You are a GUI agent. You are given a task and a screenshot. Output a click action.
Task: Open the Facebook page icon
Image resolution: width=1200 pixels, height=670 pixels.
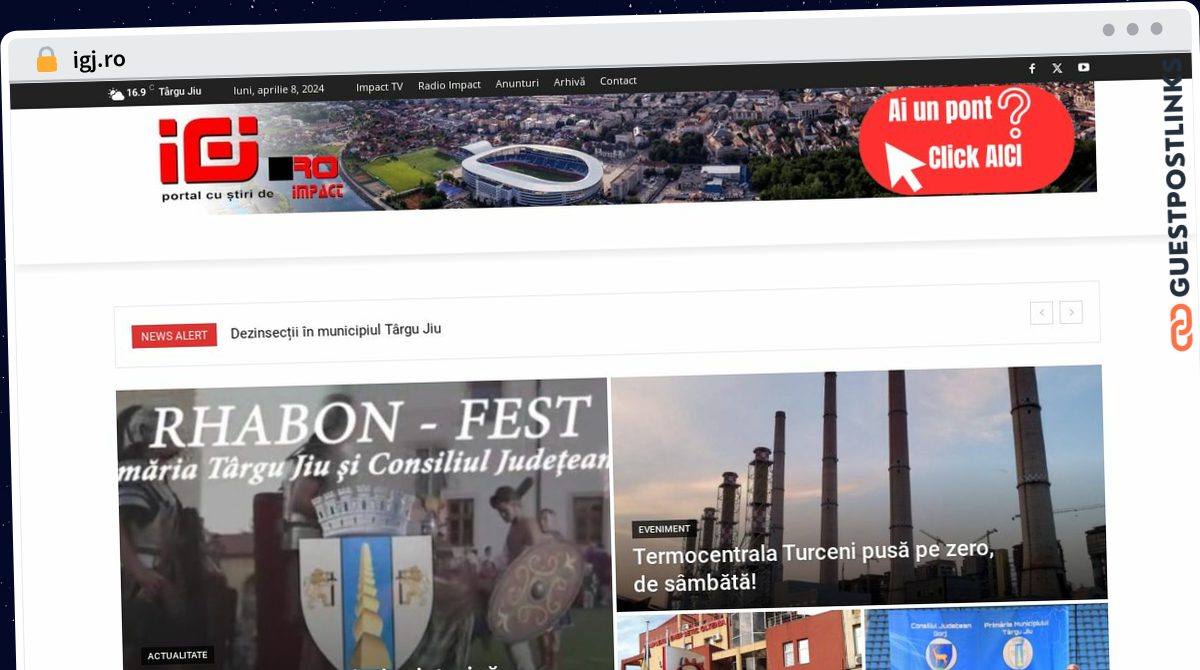click(x=1032, y=68)
